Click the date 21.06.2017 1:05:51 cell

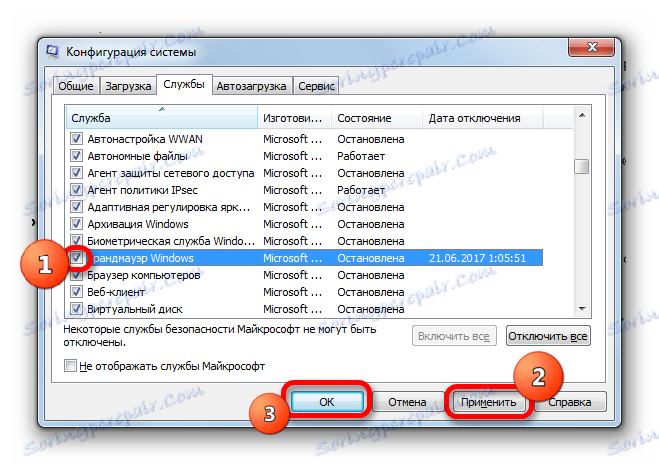tap(477, 258)
